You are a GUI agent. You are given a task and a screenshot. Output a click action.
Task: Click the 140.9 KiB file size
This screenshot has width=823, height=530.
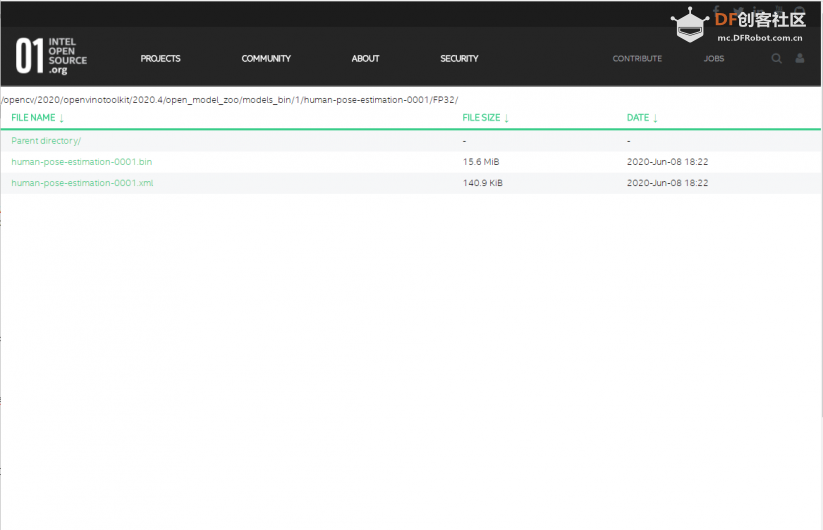tap(482, 183)
